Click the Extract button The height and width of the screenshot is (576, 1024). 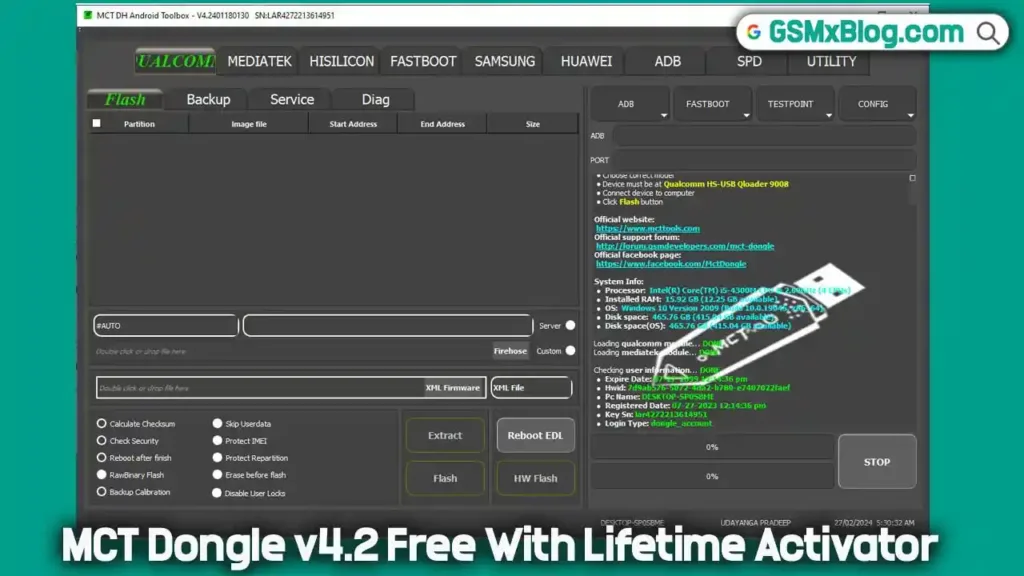click(445, 435)
